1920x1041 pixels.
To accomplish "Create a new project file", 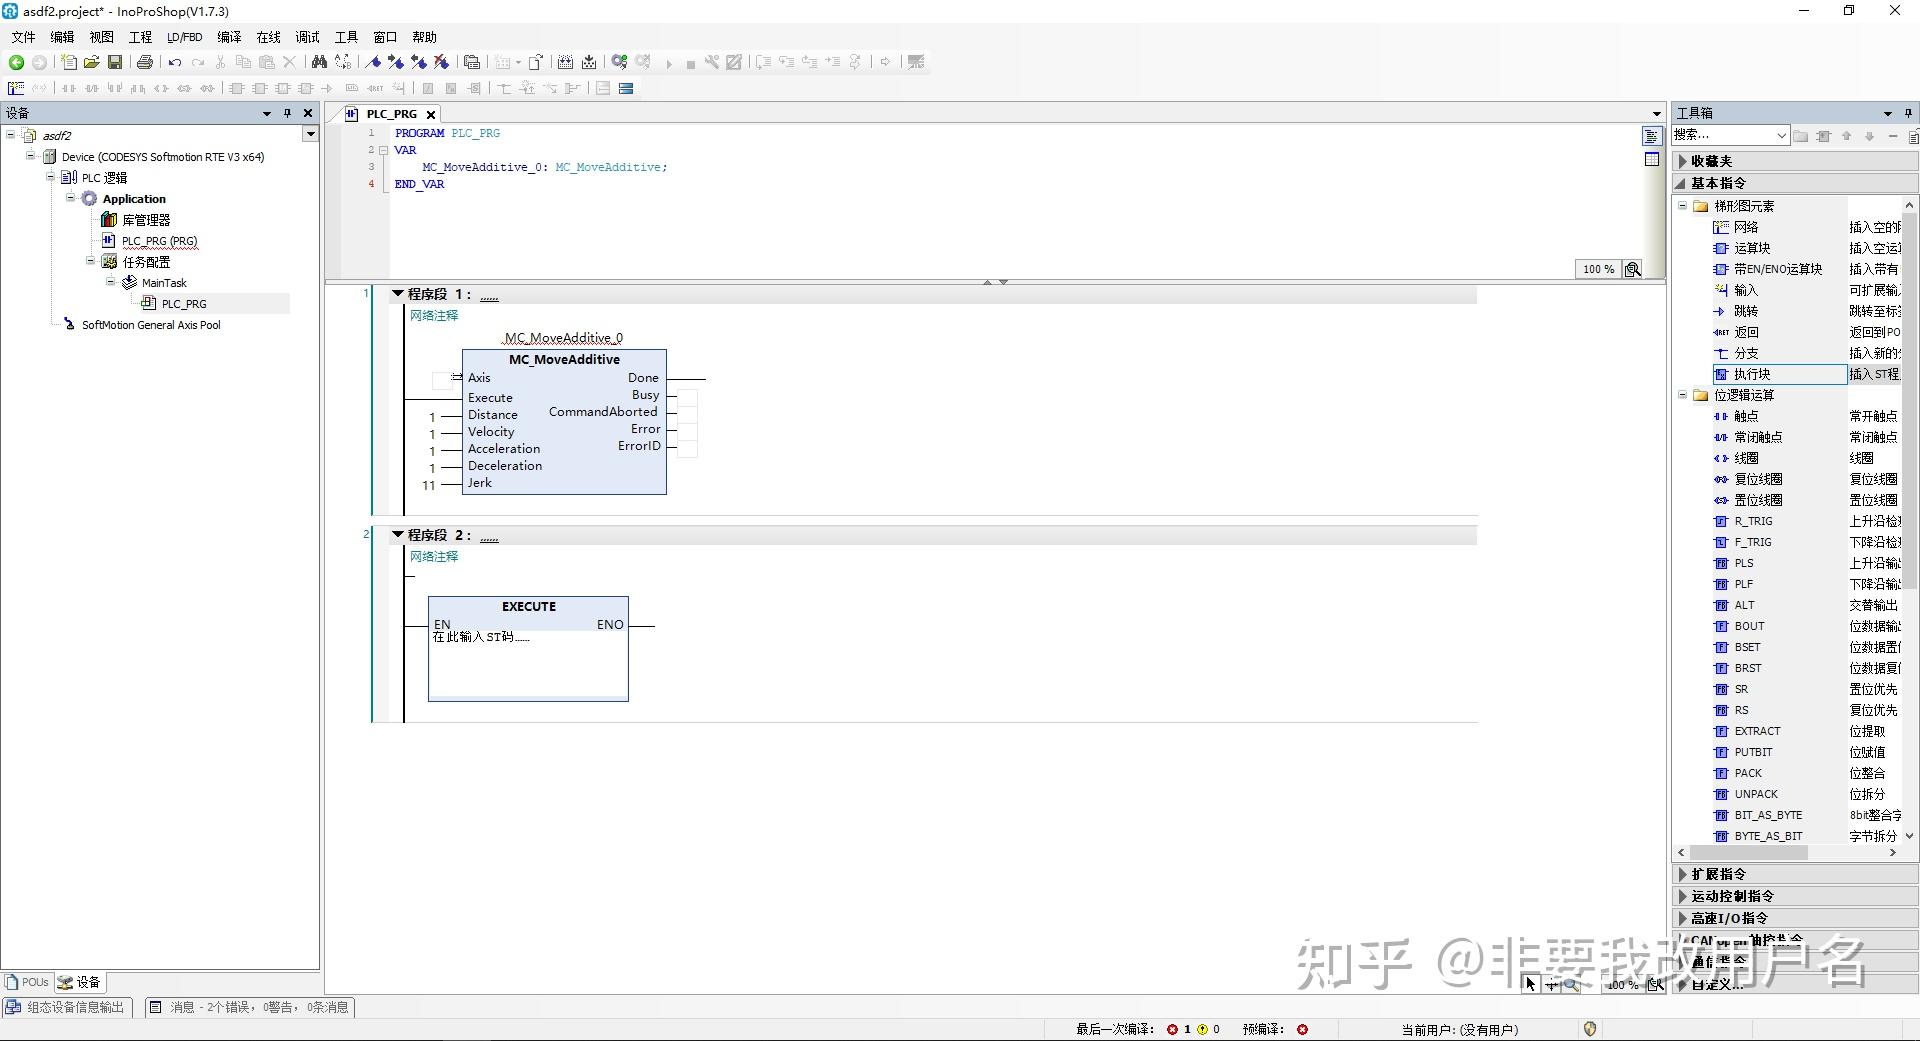I will tap(68, 62).
